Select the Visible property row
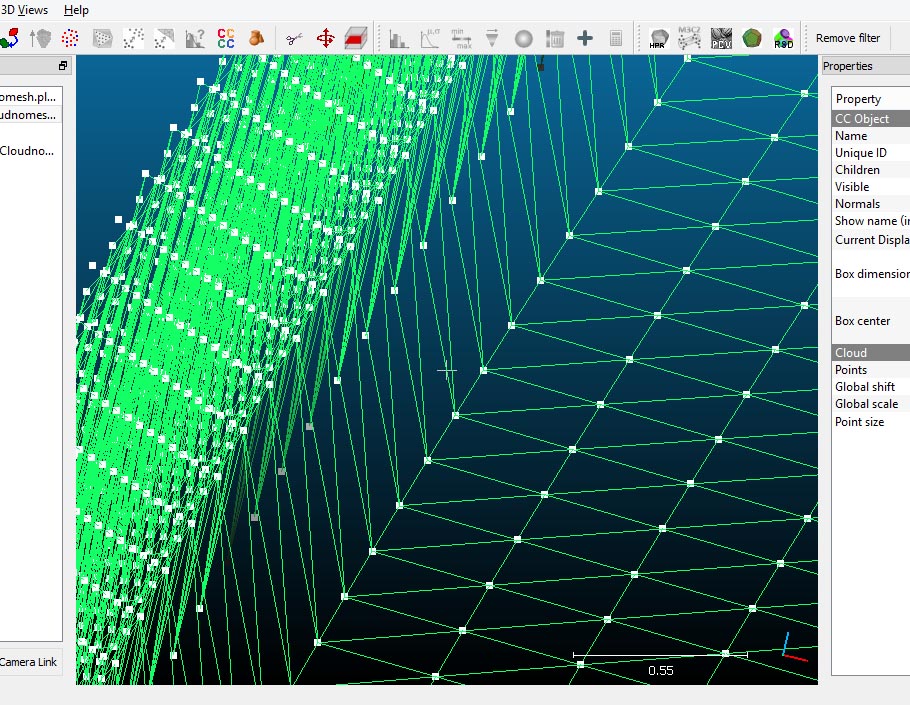The image size is (910, 705). click(852, 187)
